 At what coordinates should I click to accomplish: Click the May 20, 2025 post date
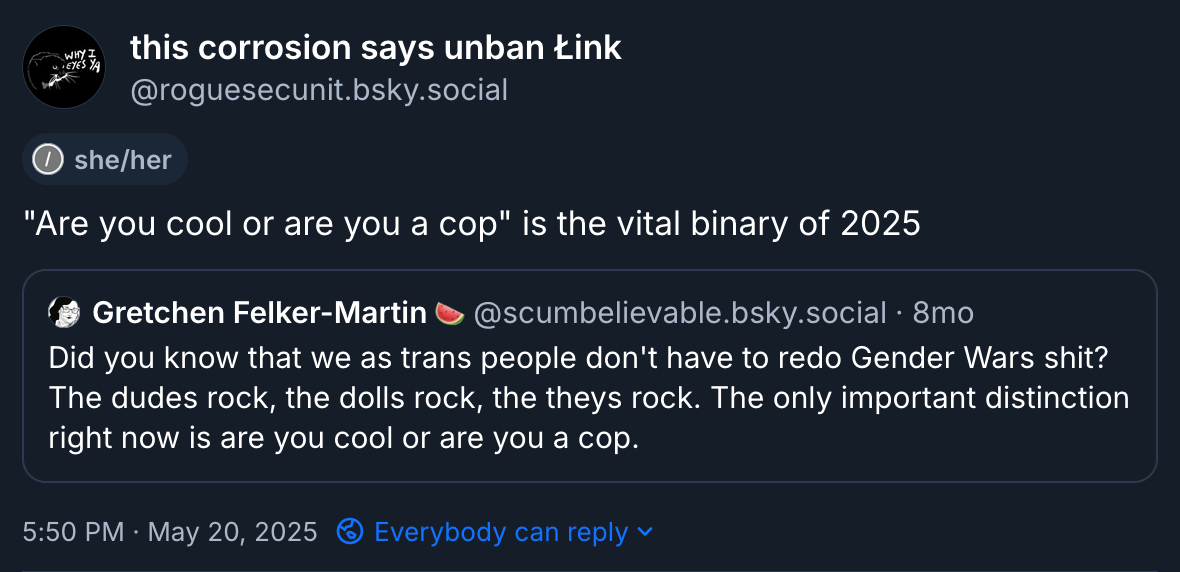[232, 531]
